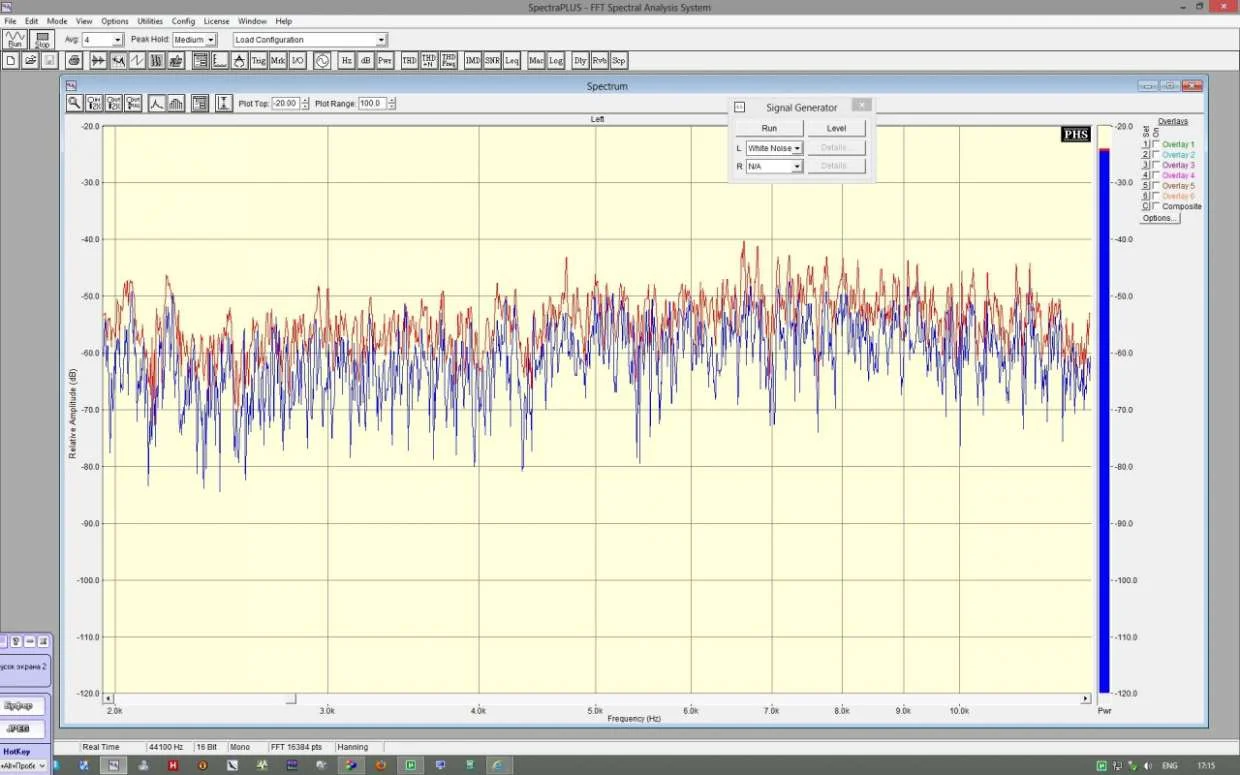Viewport: 1240px width, 775px height.
Task: Tick the Overlay 3 checkbox
Action: [x=1157, y=165]
